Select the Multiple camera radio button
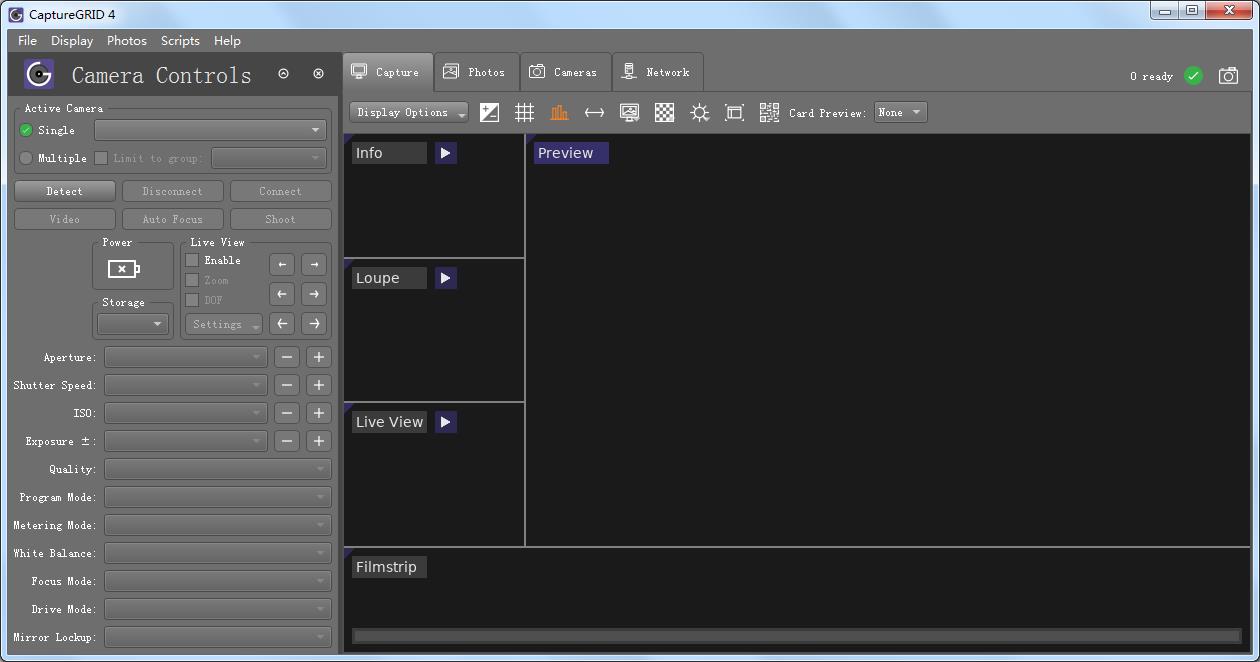 (x=27, y=158)
